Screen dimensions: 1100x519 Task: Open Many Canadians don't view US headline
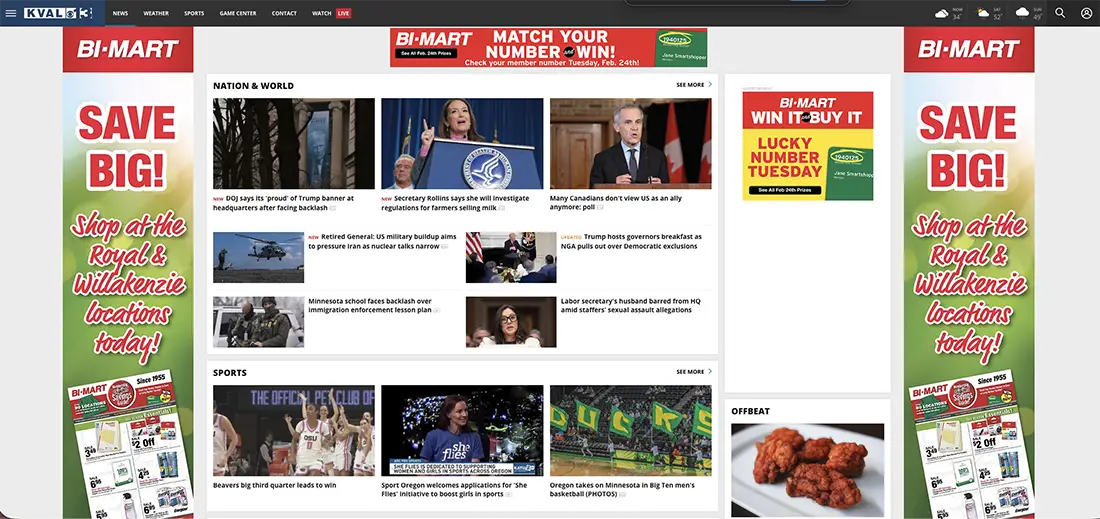616,203
